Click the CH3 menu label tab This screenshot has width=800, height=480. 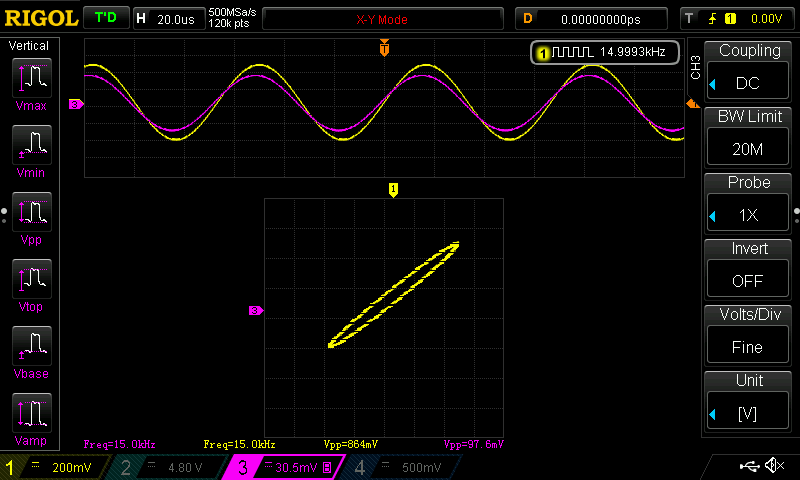pos(695,67)
